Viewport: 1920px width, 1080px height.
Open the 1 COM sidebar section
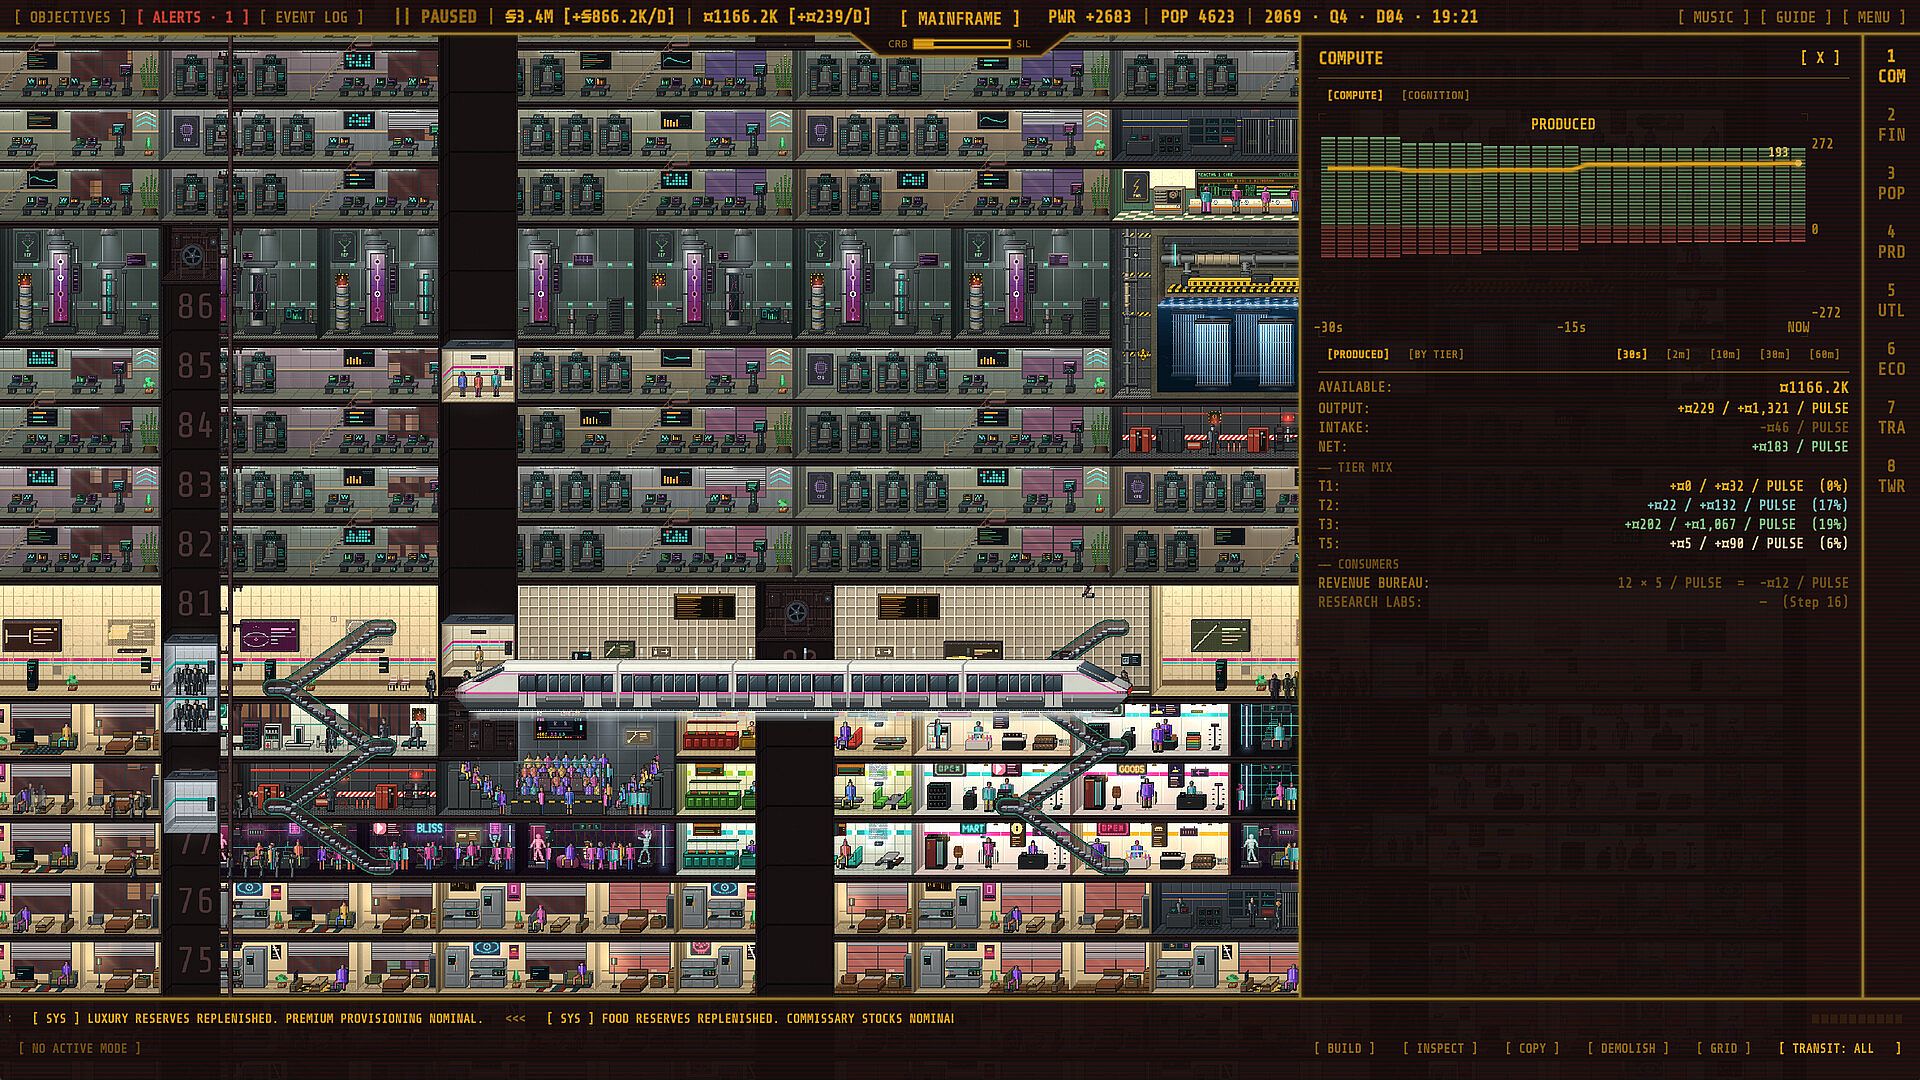point(1891,66)
